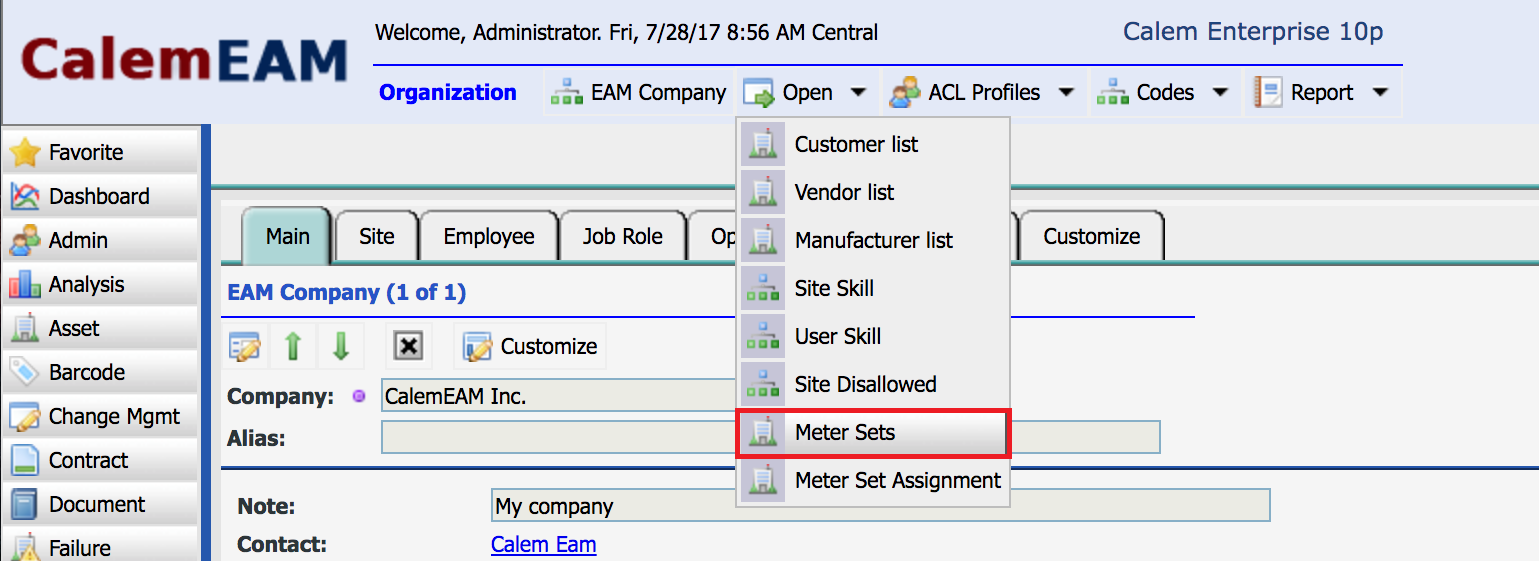Click the edit record icon in toolbar
Screen dimensions: 1539x561
245,346
